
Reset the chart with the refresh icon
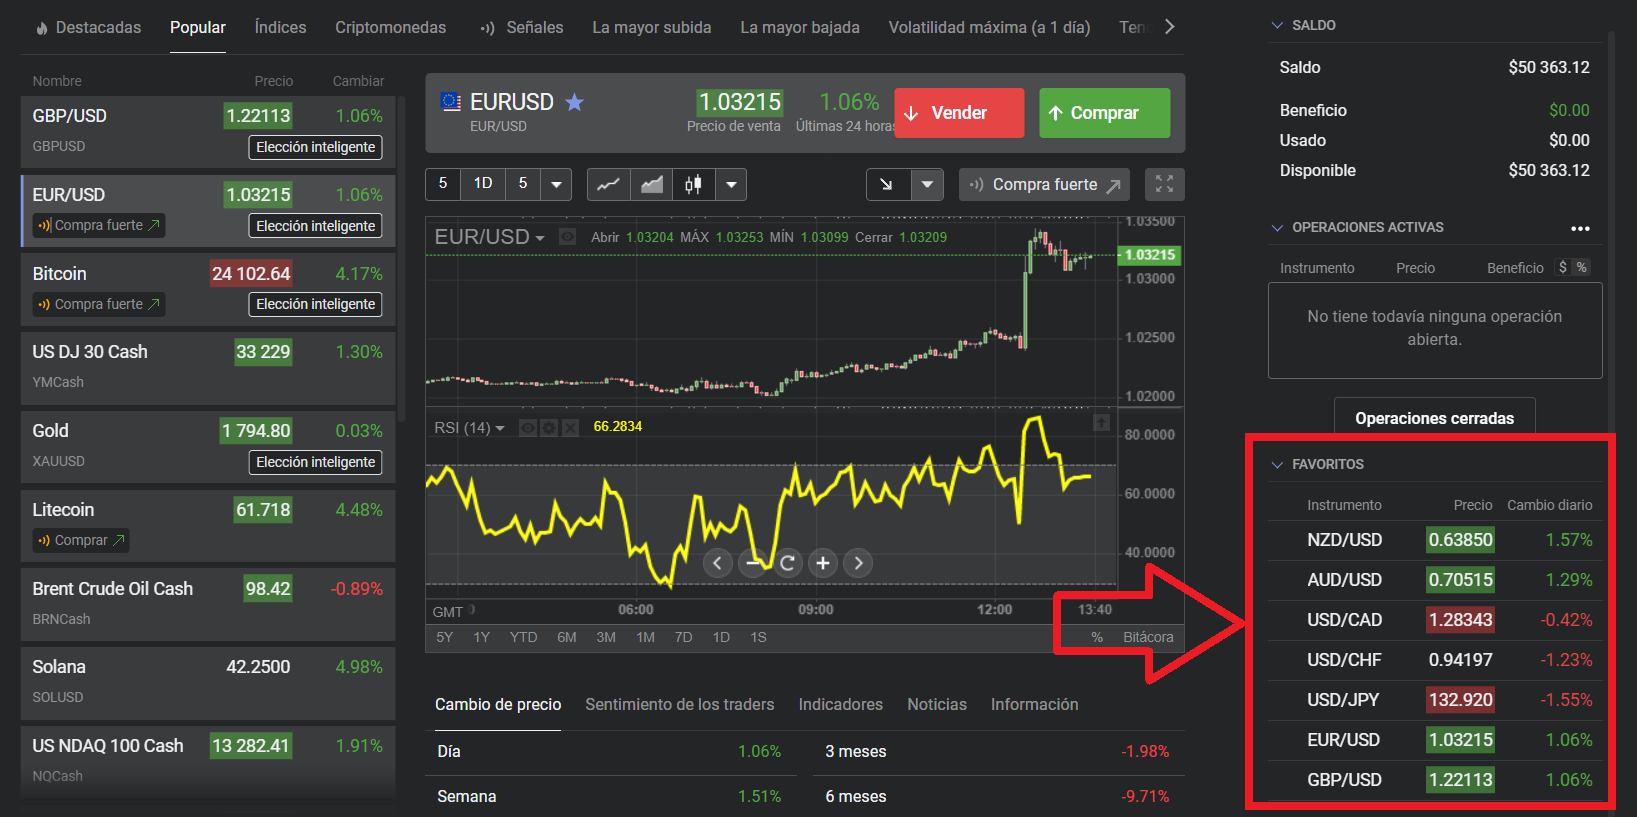(x=787, y=563)
